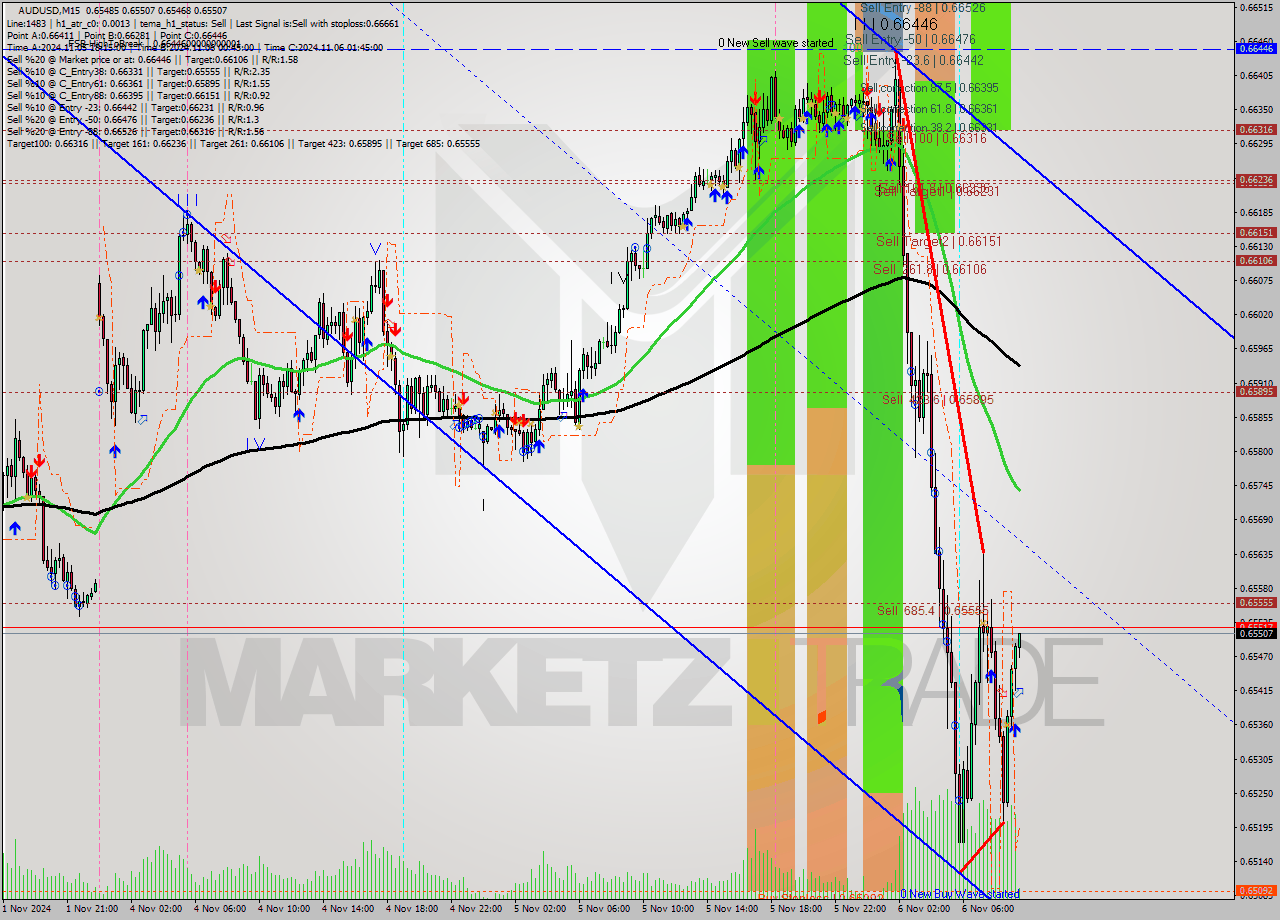1280x920 pixels.
Task: Click the 'Sell correction 61.8 | 0.66361' label
Action: [929, 108]
